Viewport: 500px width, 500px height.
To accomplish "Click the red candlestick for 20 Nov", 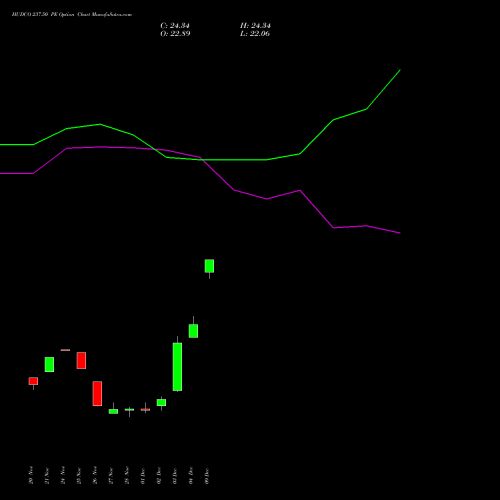I will pyautogui.click(x=33, y=381).
